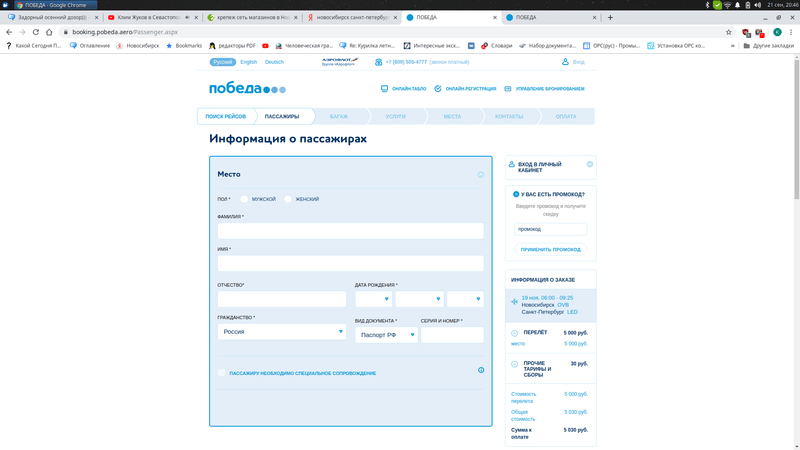
Task: Click the промокод input field
Action: 551,229
